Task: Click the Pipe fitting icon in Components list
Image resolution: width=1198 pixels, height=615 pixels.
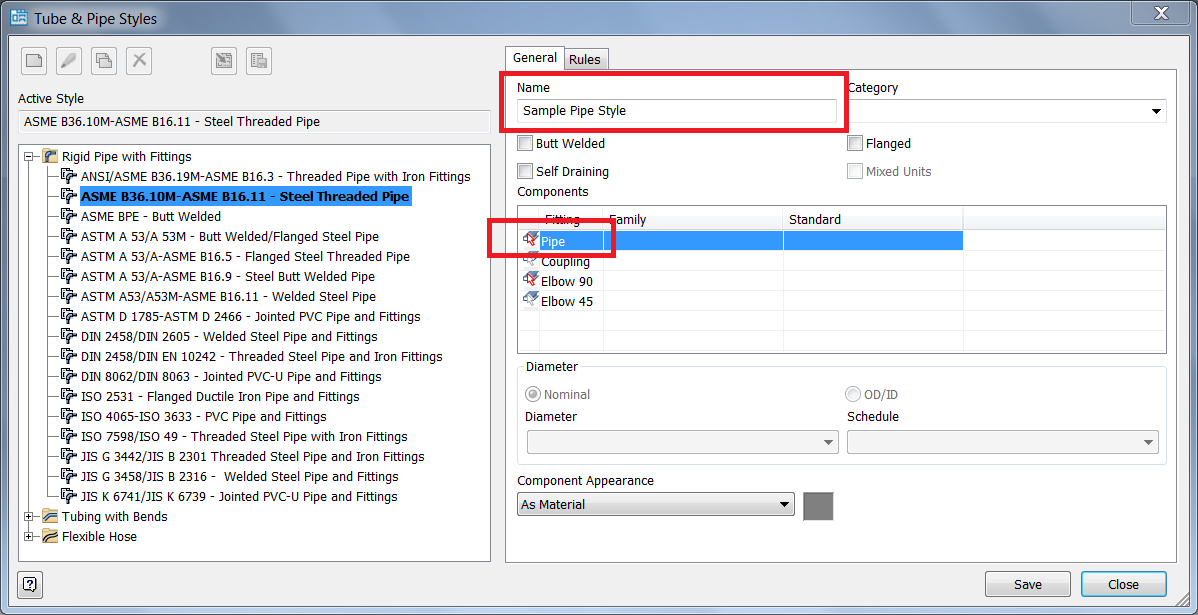Action: [530, 240]
